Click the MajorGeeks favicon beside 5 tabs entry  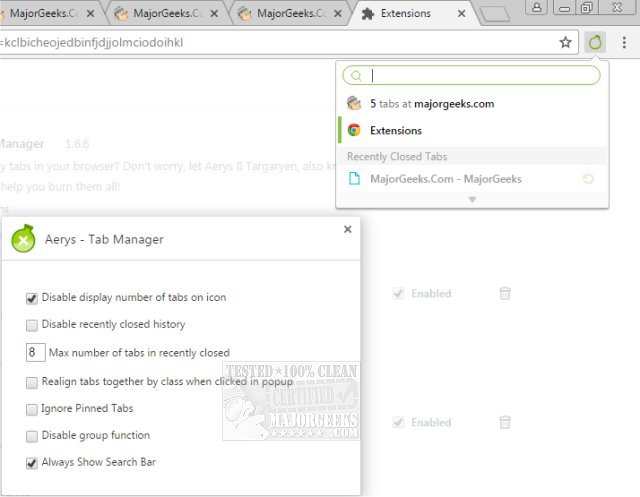(354, 103)
